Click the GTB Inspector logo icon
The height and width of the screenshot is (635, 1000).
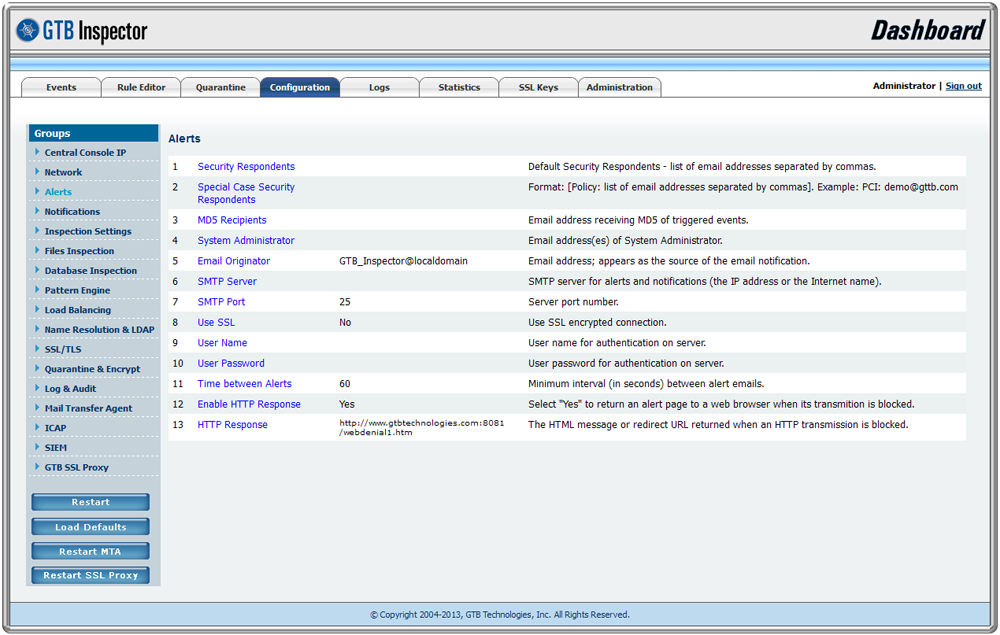point(27,30)
